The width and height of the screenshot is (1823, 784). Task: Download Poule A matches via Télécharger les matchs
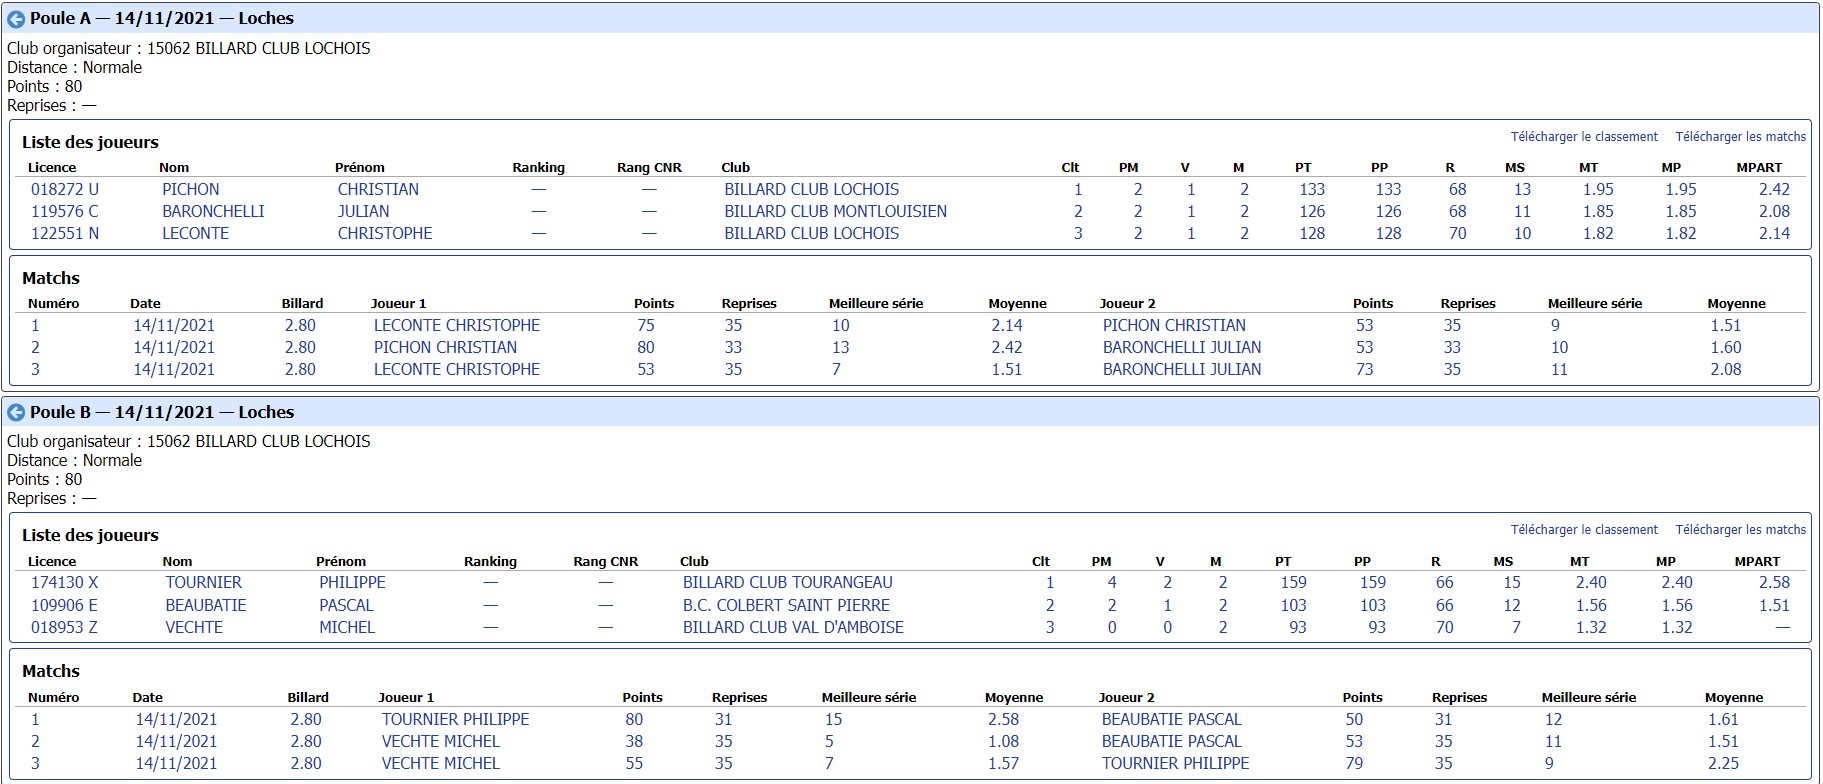click(x=1741, y=137)
